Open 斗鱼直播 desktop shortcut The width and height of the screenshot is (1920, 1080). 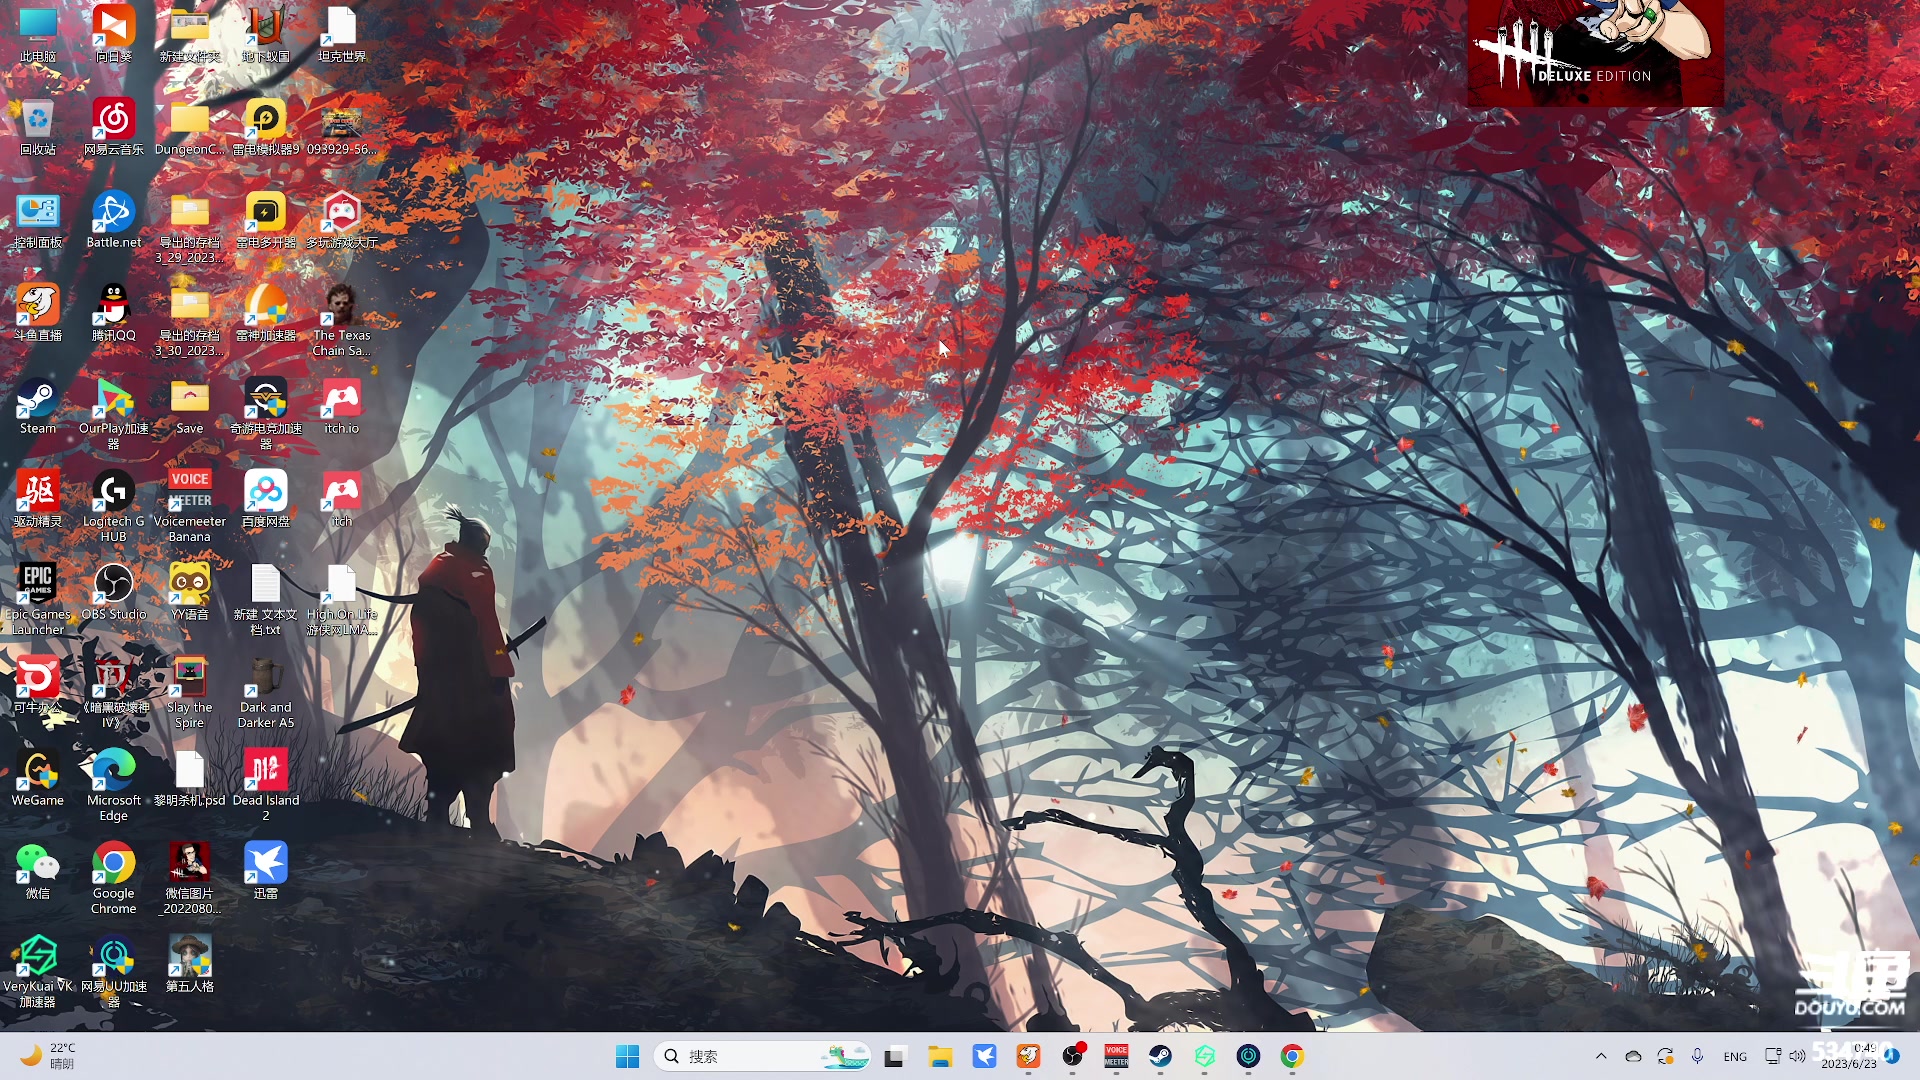(38, 314)
